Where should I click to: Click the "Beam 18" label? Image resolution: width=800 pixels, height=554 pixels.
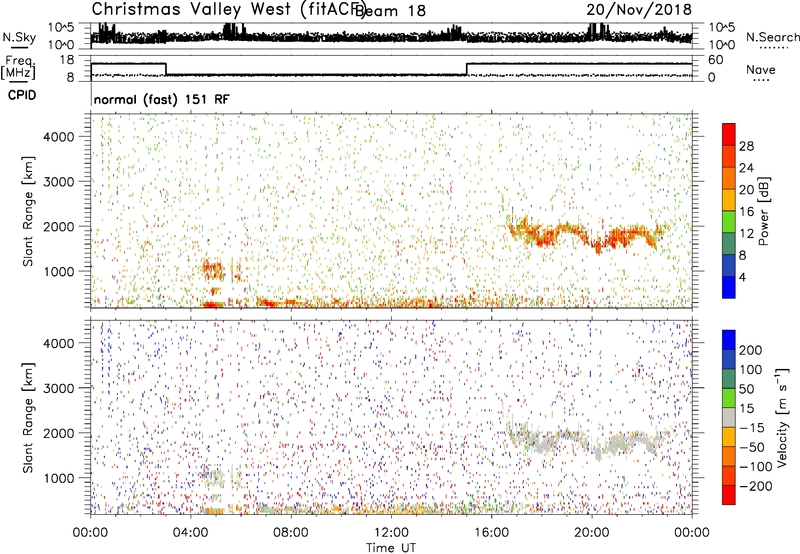click(391, 10)
